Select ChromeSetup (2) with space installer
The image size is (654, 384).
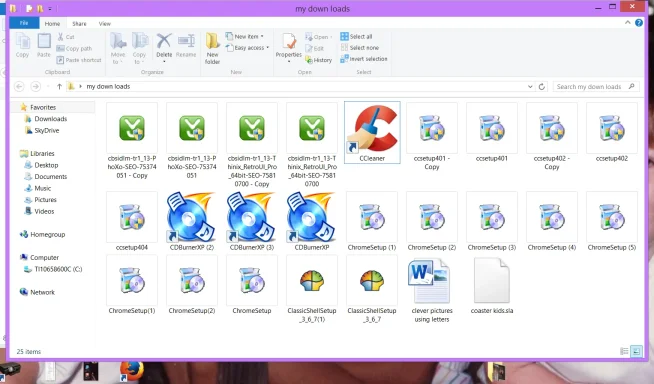click(x=432, y=217)
